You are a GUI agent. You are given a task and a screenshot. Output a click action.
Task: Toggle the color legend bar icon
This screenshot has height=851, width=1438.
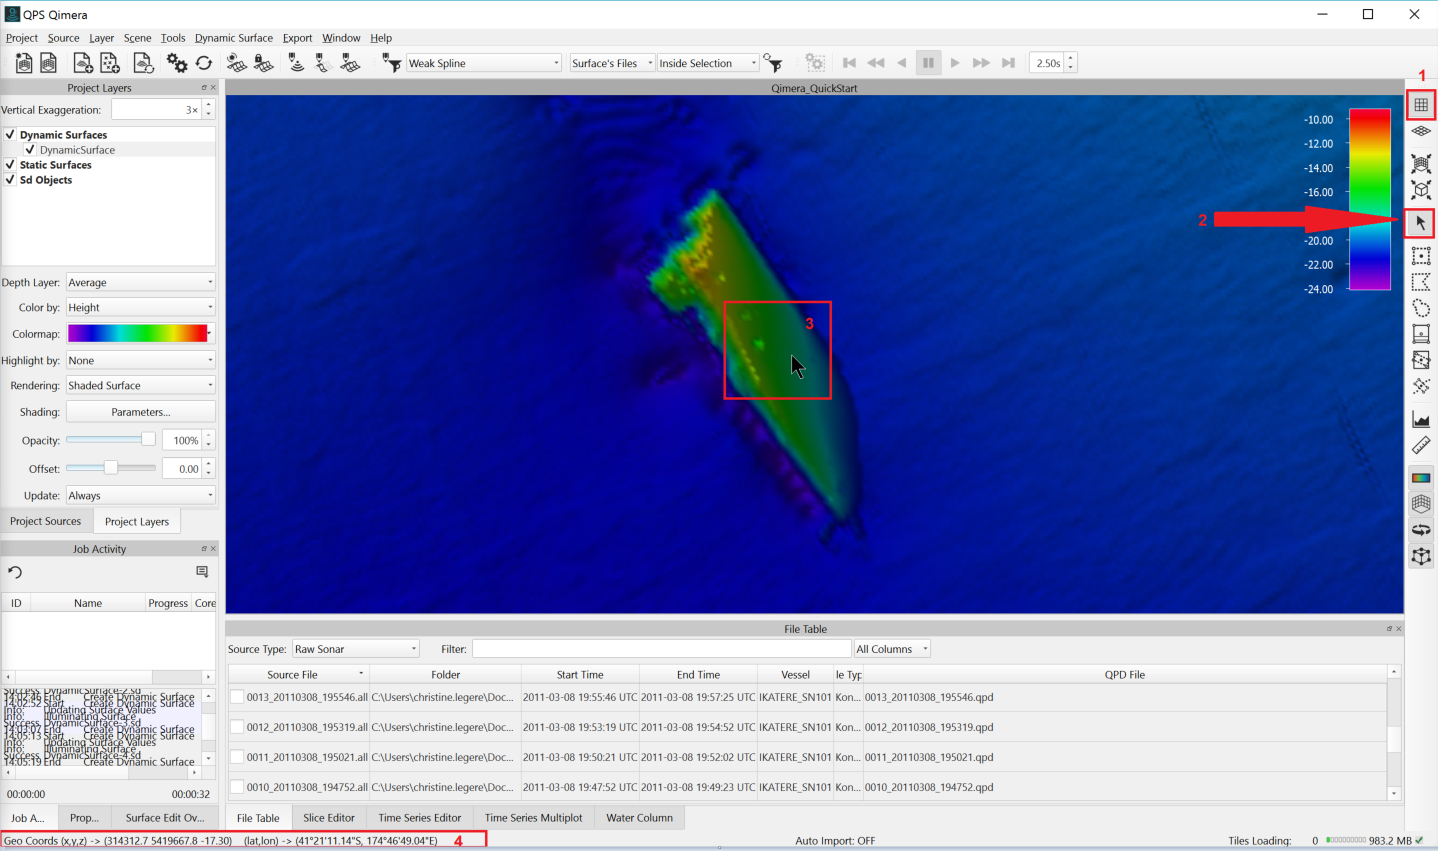[1420, 478]
